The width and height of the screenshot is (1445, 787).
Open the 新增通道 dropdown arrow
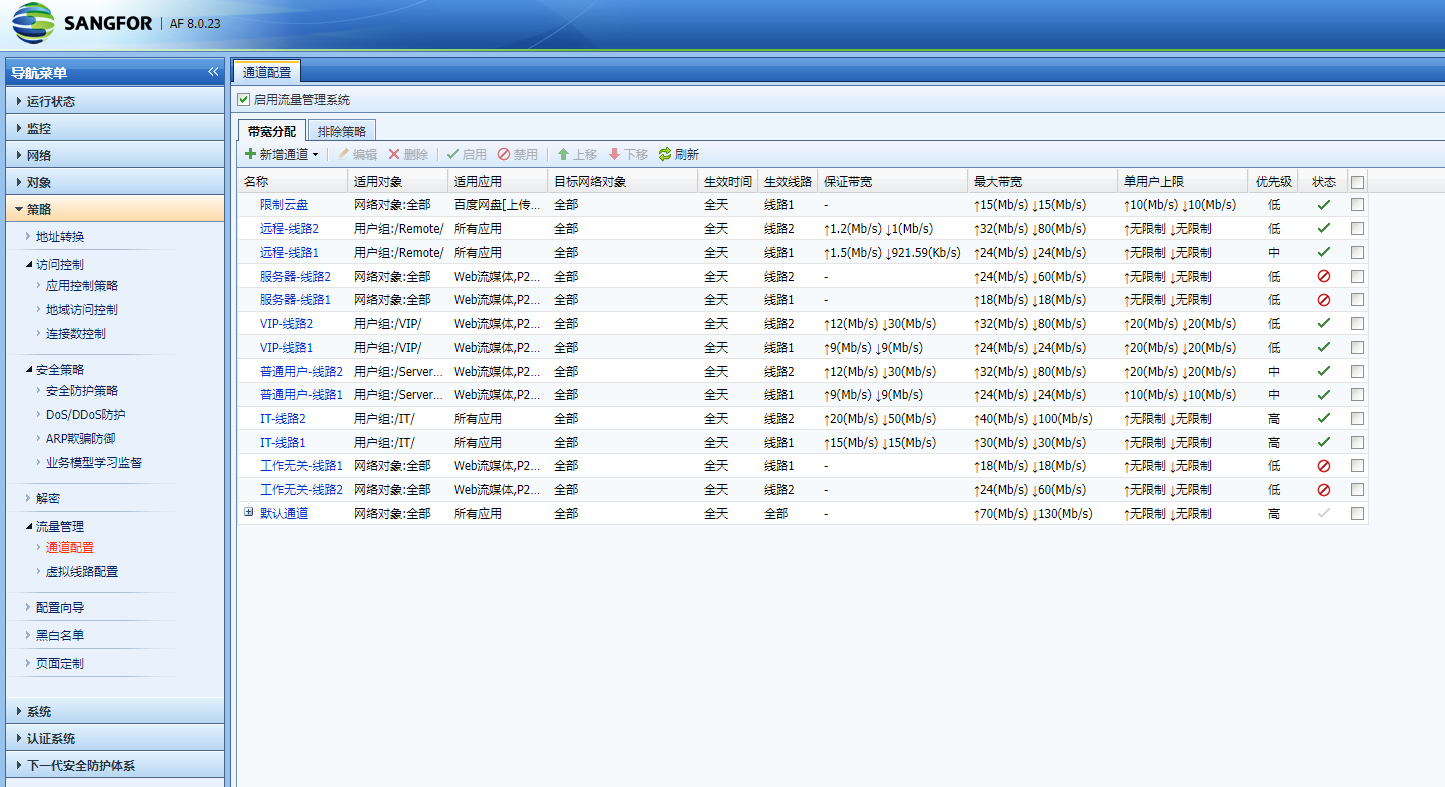315,155
